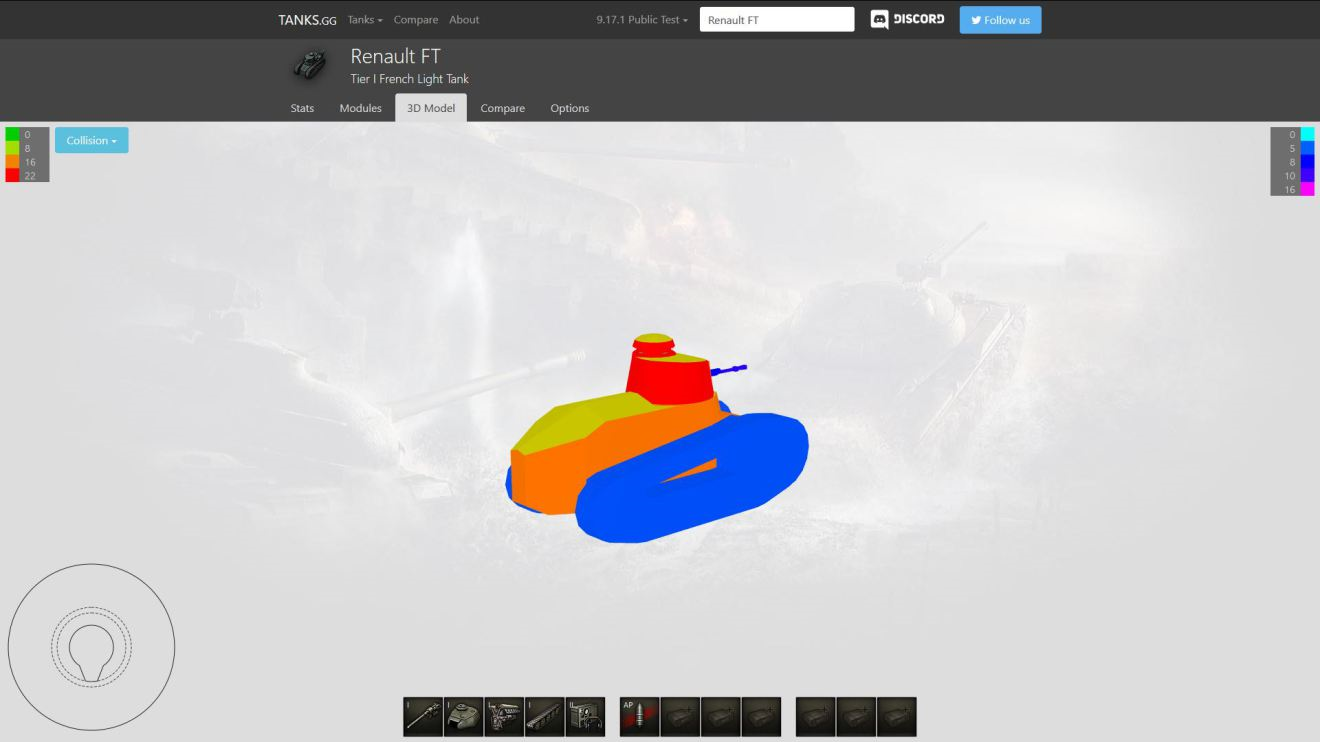
Task: Click the last empty equipment slot on right
Action: [x=896, y=717]
